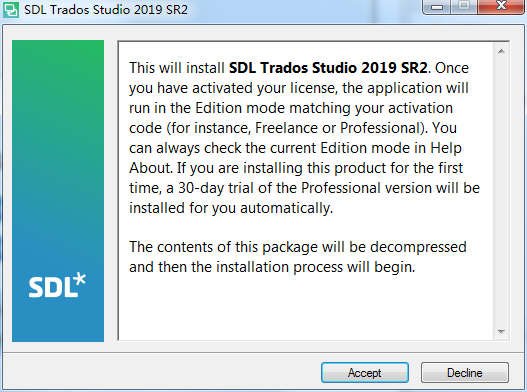
Task: Click the line 'installed for you automatically'
Action: click(231, 208)
